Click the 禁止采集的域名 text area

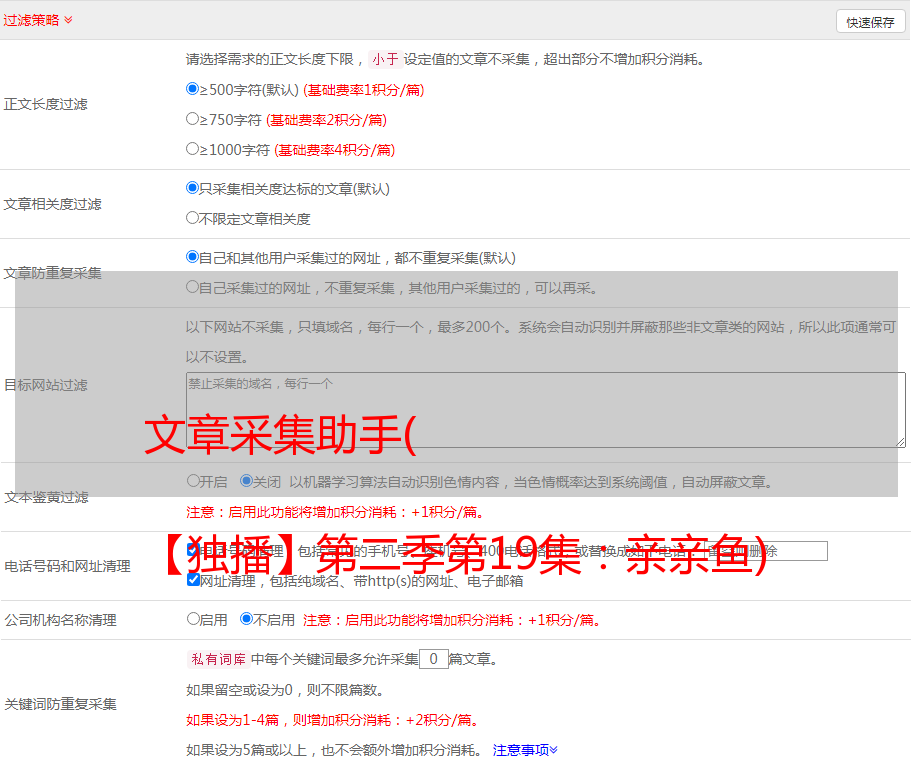[546, 410]
